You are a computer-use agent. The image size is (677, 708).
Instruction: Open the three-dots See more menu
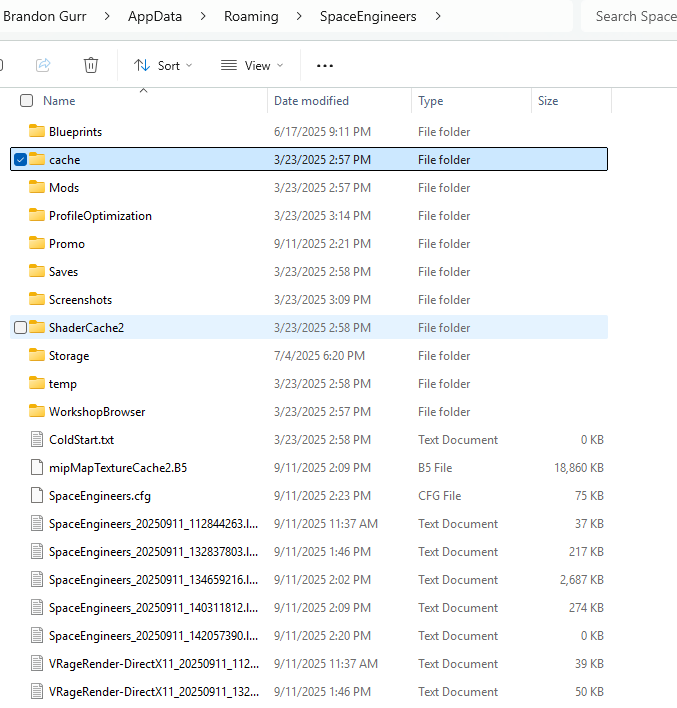[324, 66]
